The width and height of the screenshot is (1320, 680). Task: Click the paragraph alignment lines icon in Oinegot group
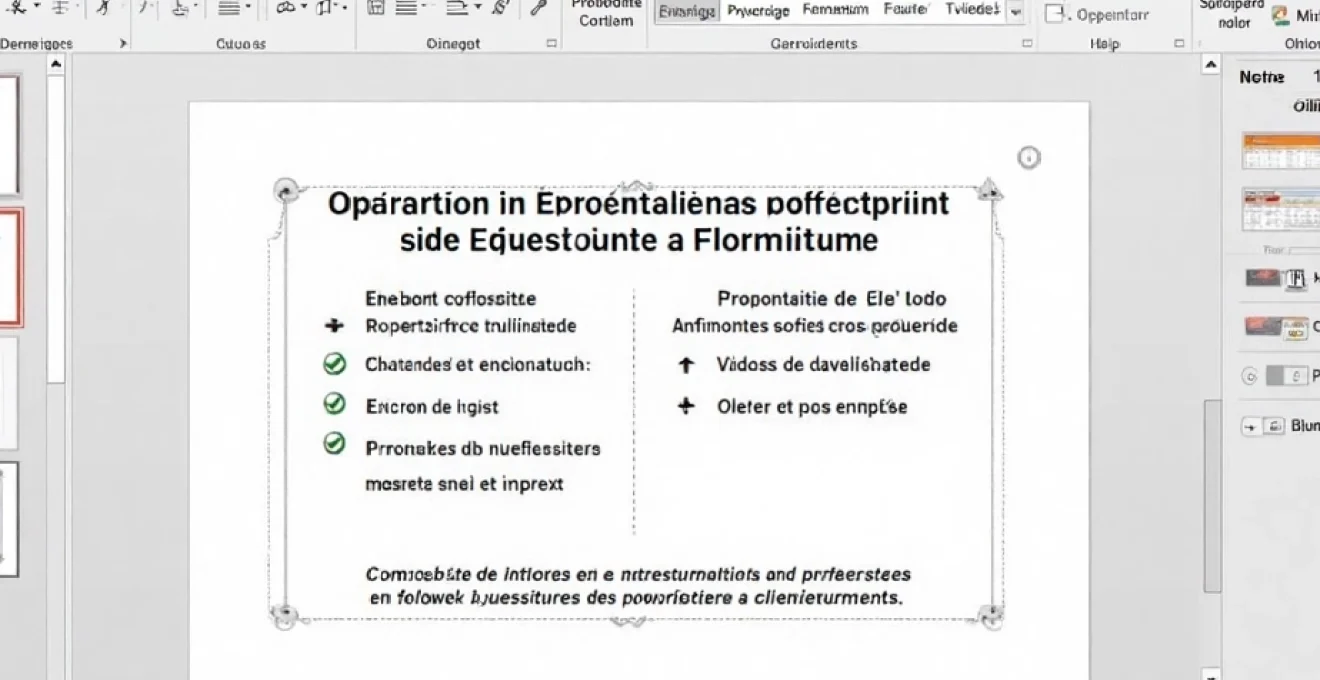click(405, 8)
